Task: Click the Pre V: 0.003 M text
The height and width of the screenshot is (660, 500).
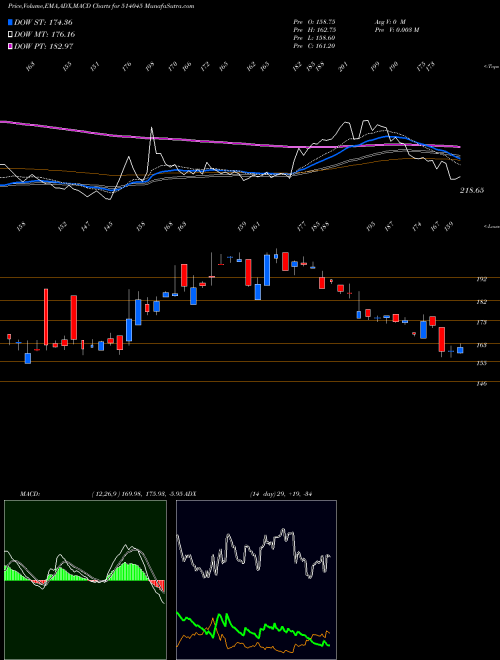Action: tap(396, 30)
